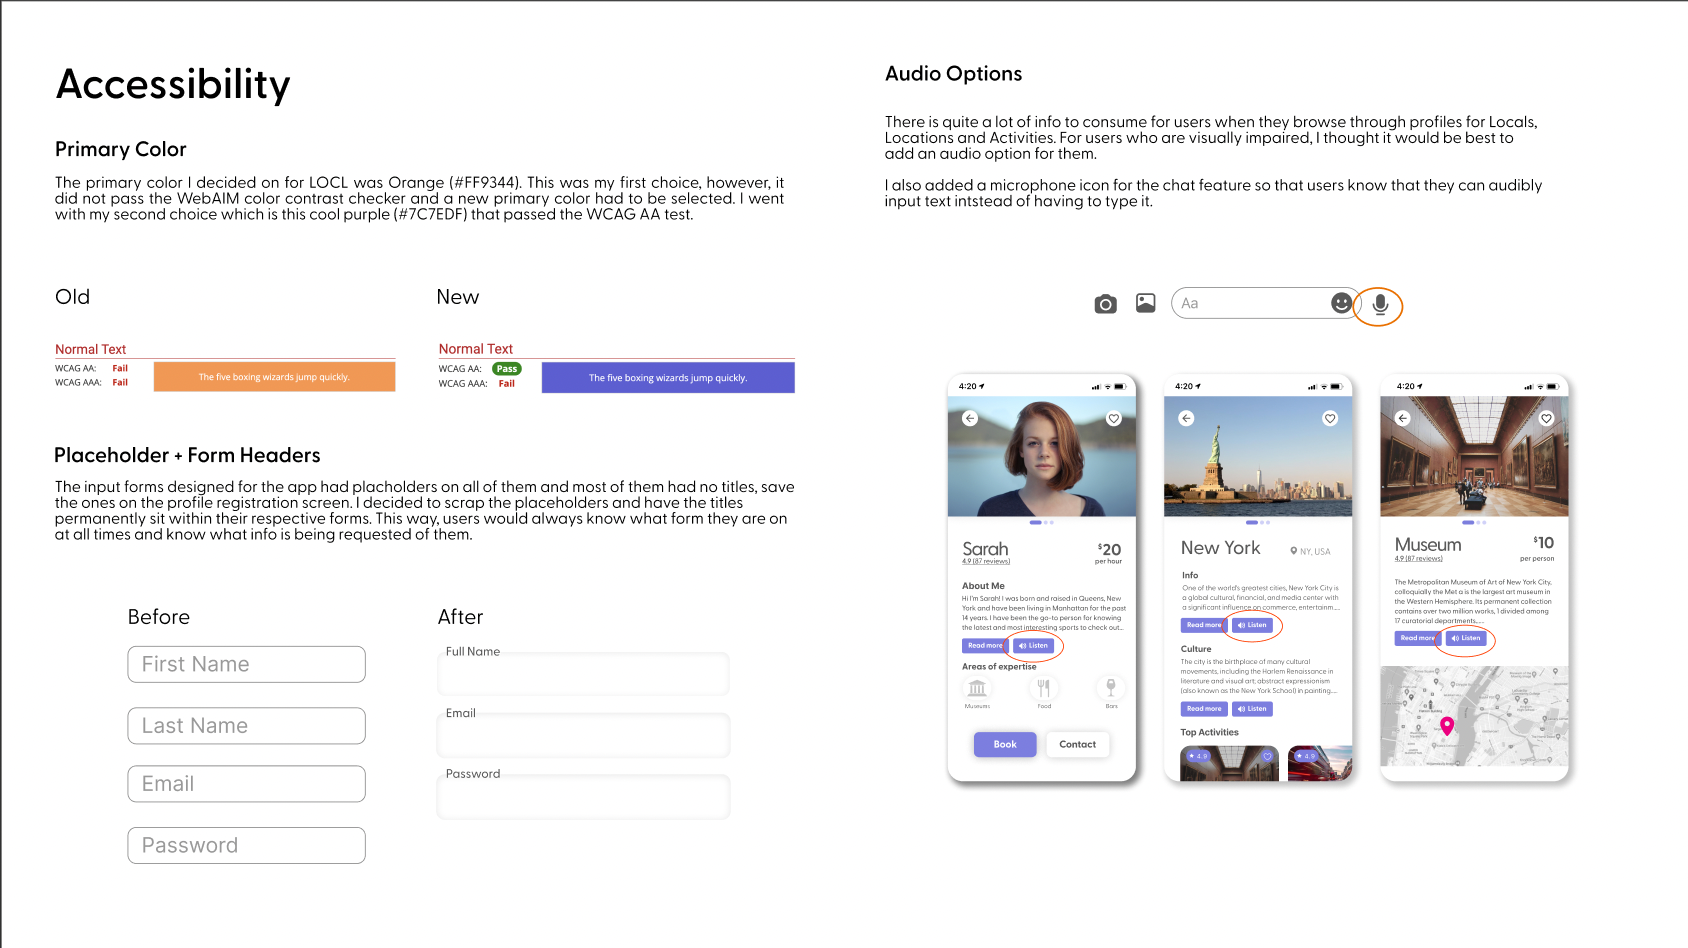
Task: Click Listen under New York Info
Action: click(x=1252, y=625)
